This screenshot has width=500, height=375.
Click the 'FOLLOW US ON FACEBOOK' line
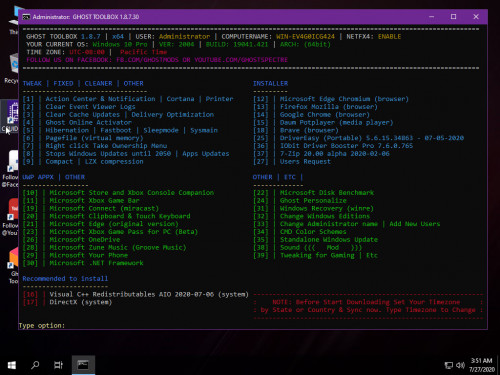157,60
